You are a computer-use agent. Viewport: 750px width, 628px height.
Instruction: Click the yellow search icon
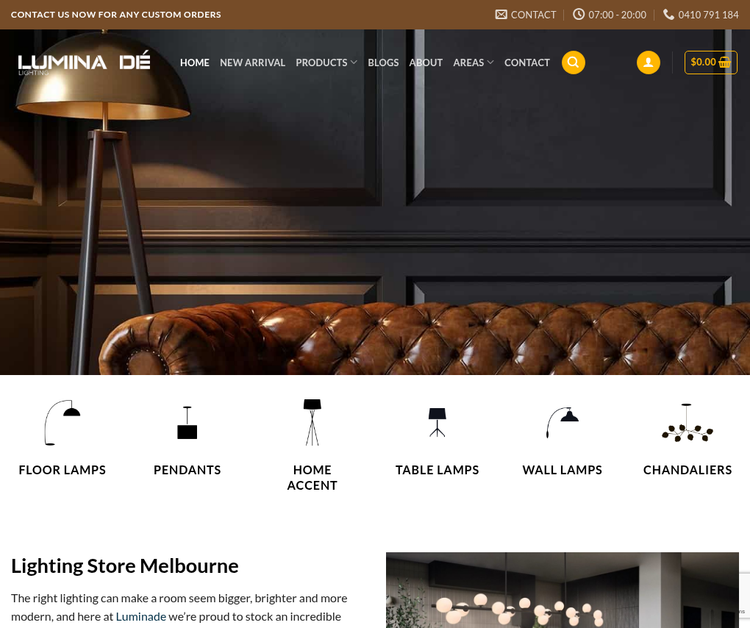(x=573, y=63)
